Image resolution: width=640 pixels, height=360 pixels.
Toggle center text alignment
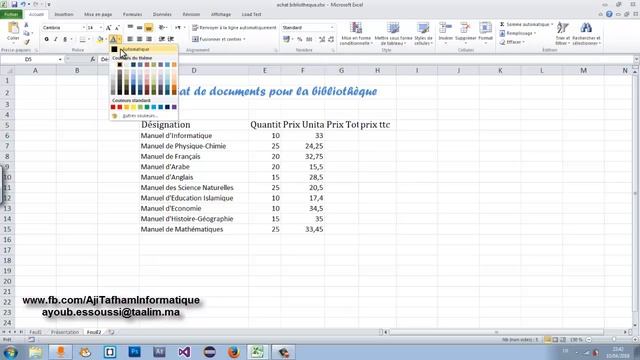coord(139,39)
